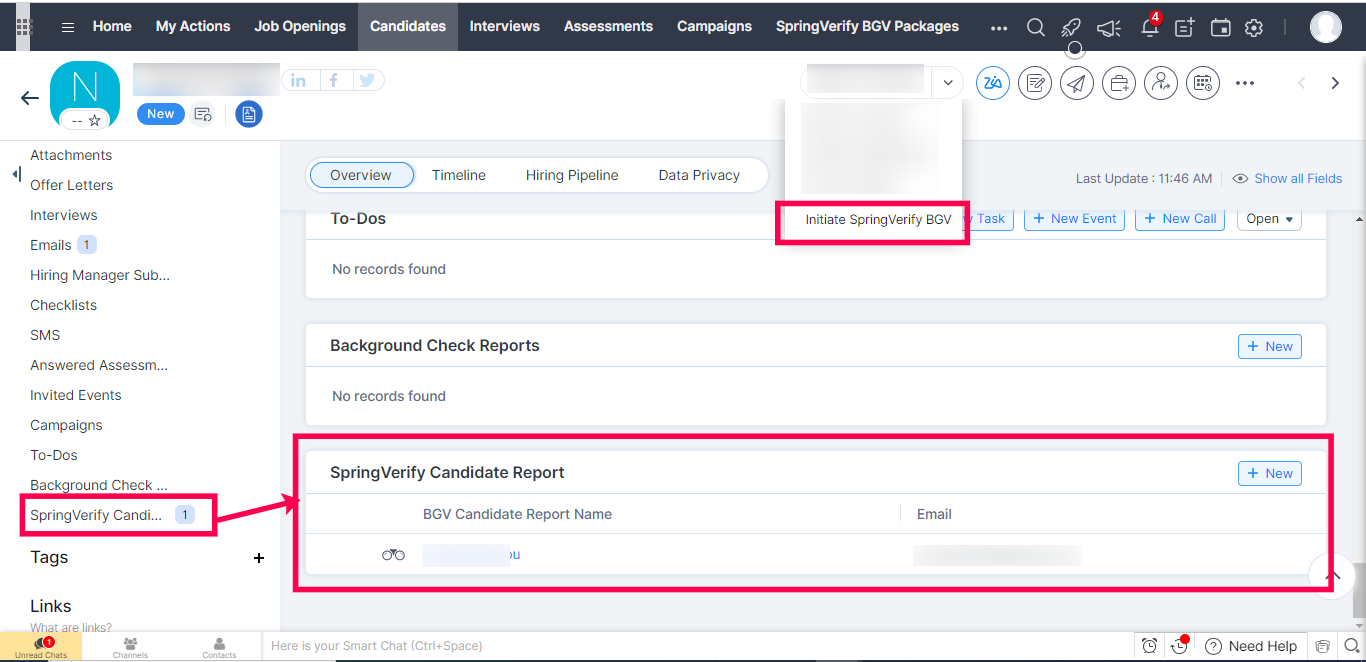Screen dimensions: 1366x662
Task: Open candidate LinkedIn profile icon
Action: (299, 81)
